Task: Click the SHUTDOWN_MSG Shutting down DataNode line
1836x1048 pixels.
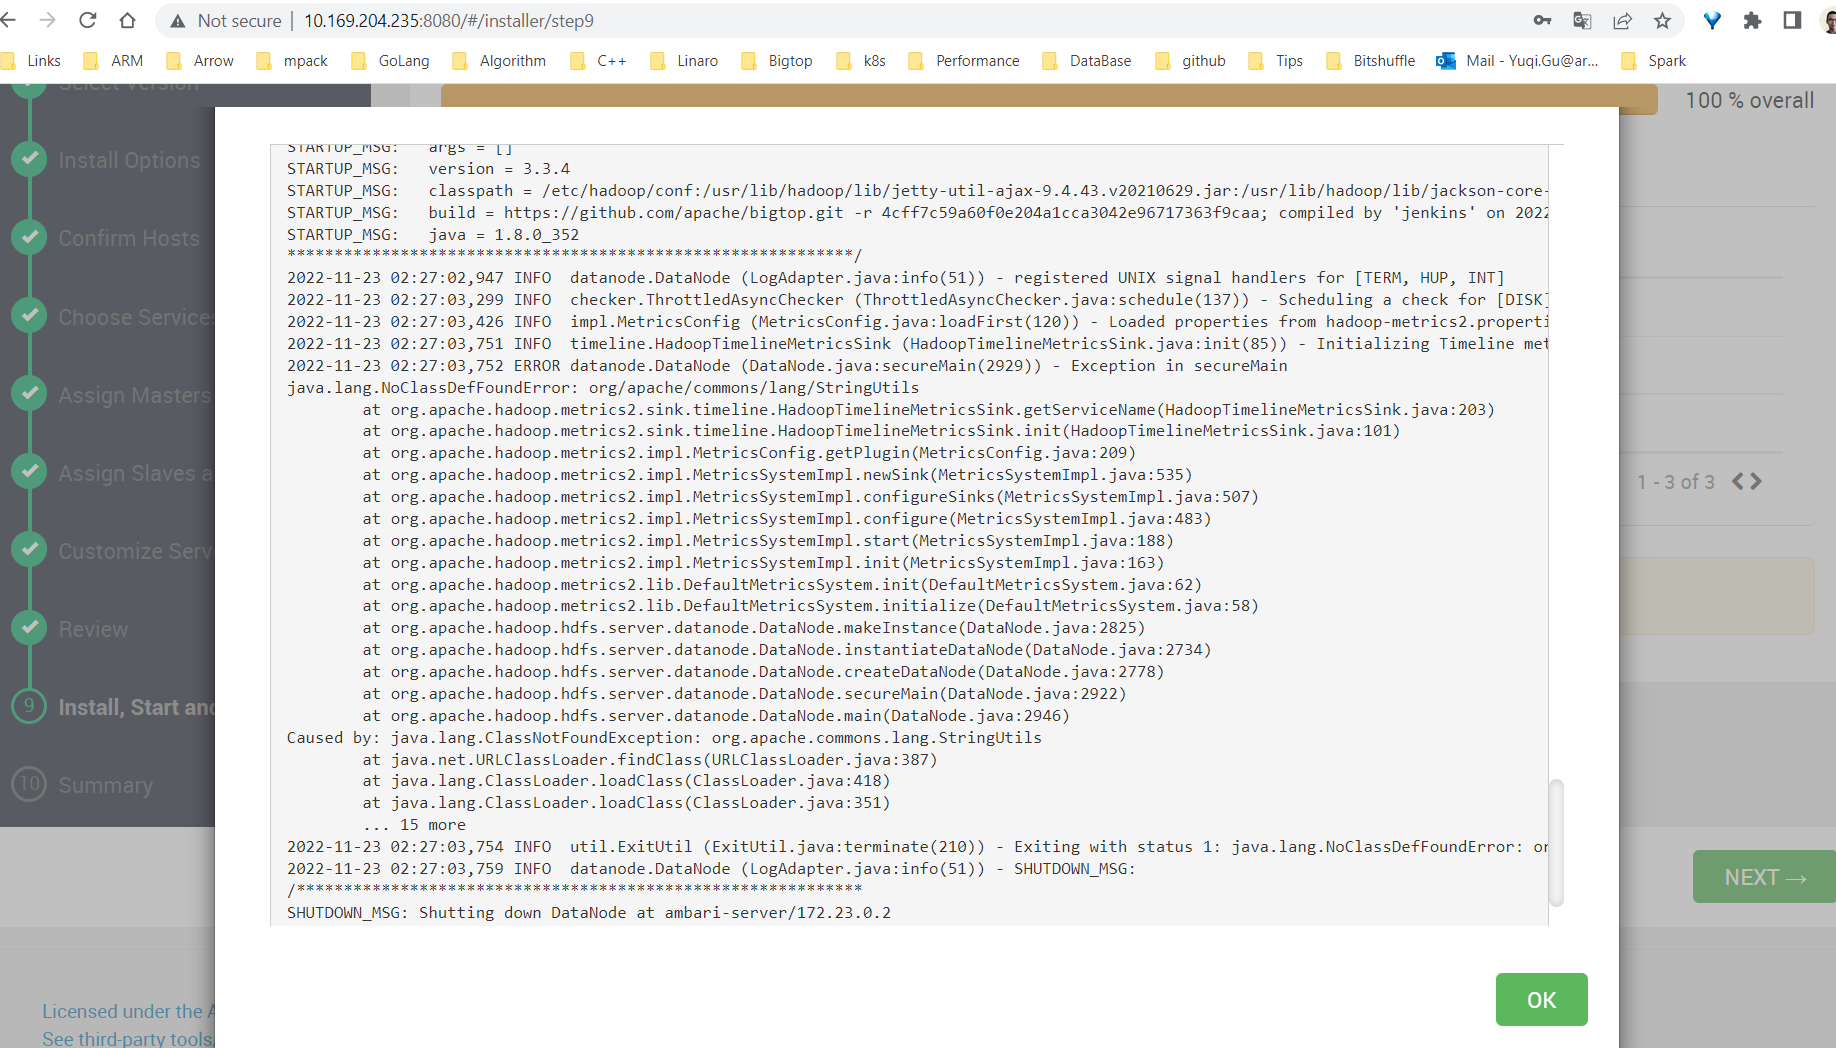Action: pyautogui.click(x=589, y=913)
